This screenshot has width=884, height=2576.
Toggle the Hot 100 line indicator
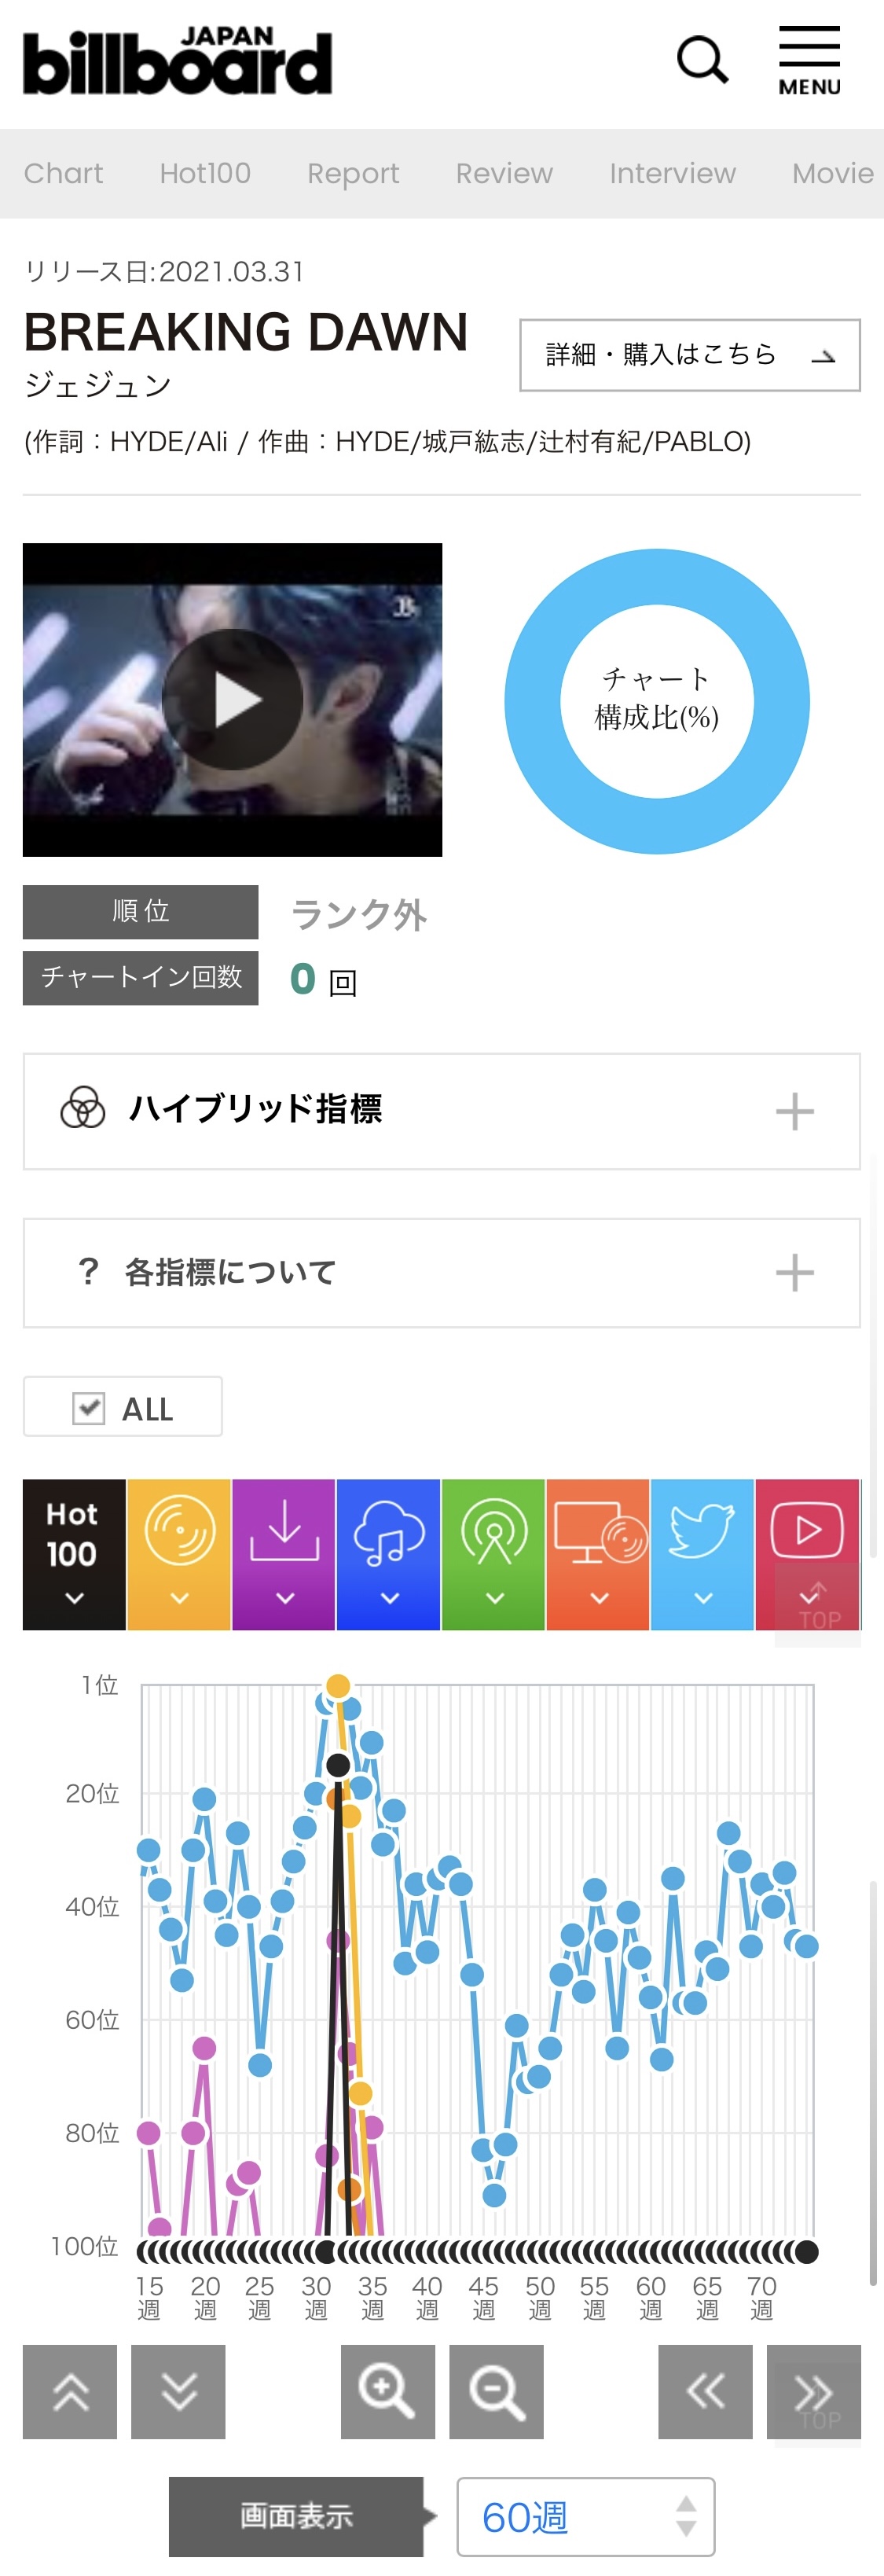pyautogui.click(x=74, y=1554)
